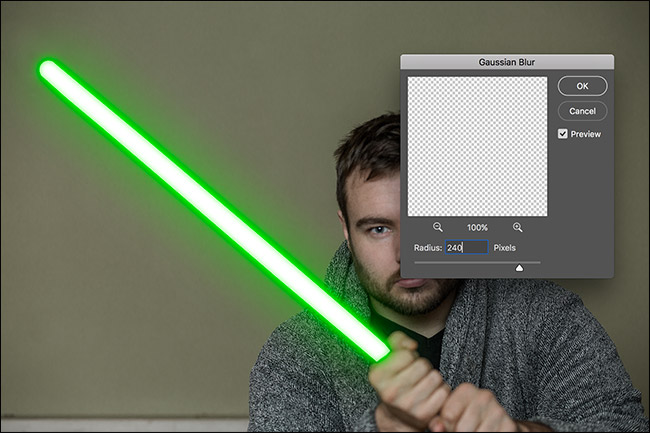
Task: Click the 100% zoom level text
Action: click(x=477, y=227)
